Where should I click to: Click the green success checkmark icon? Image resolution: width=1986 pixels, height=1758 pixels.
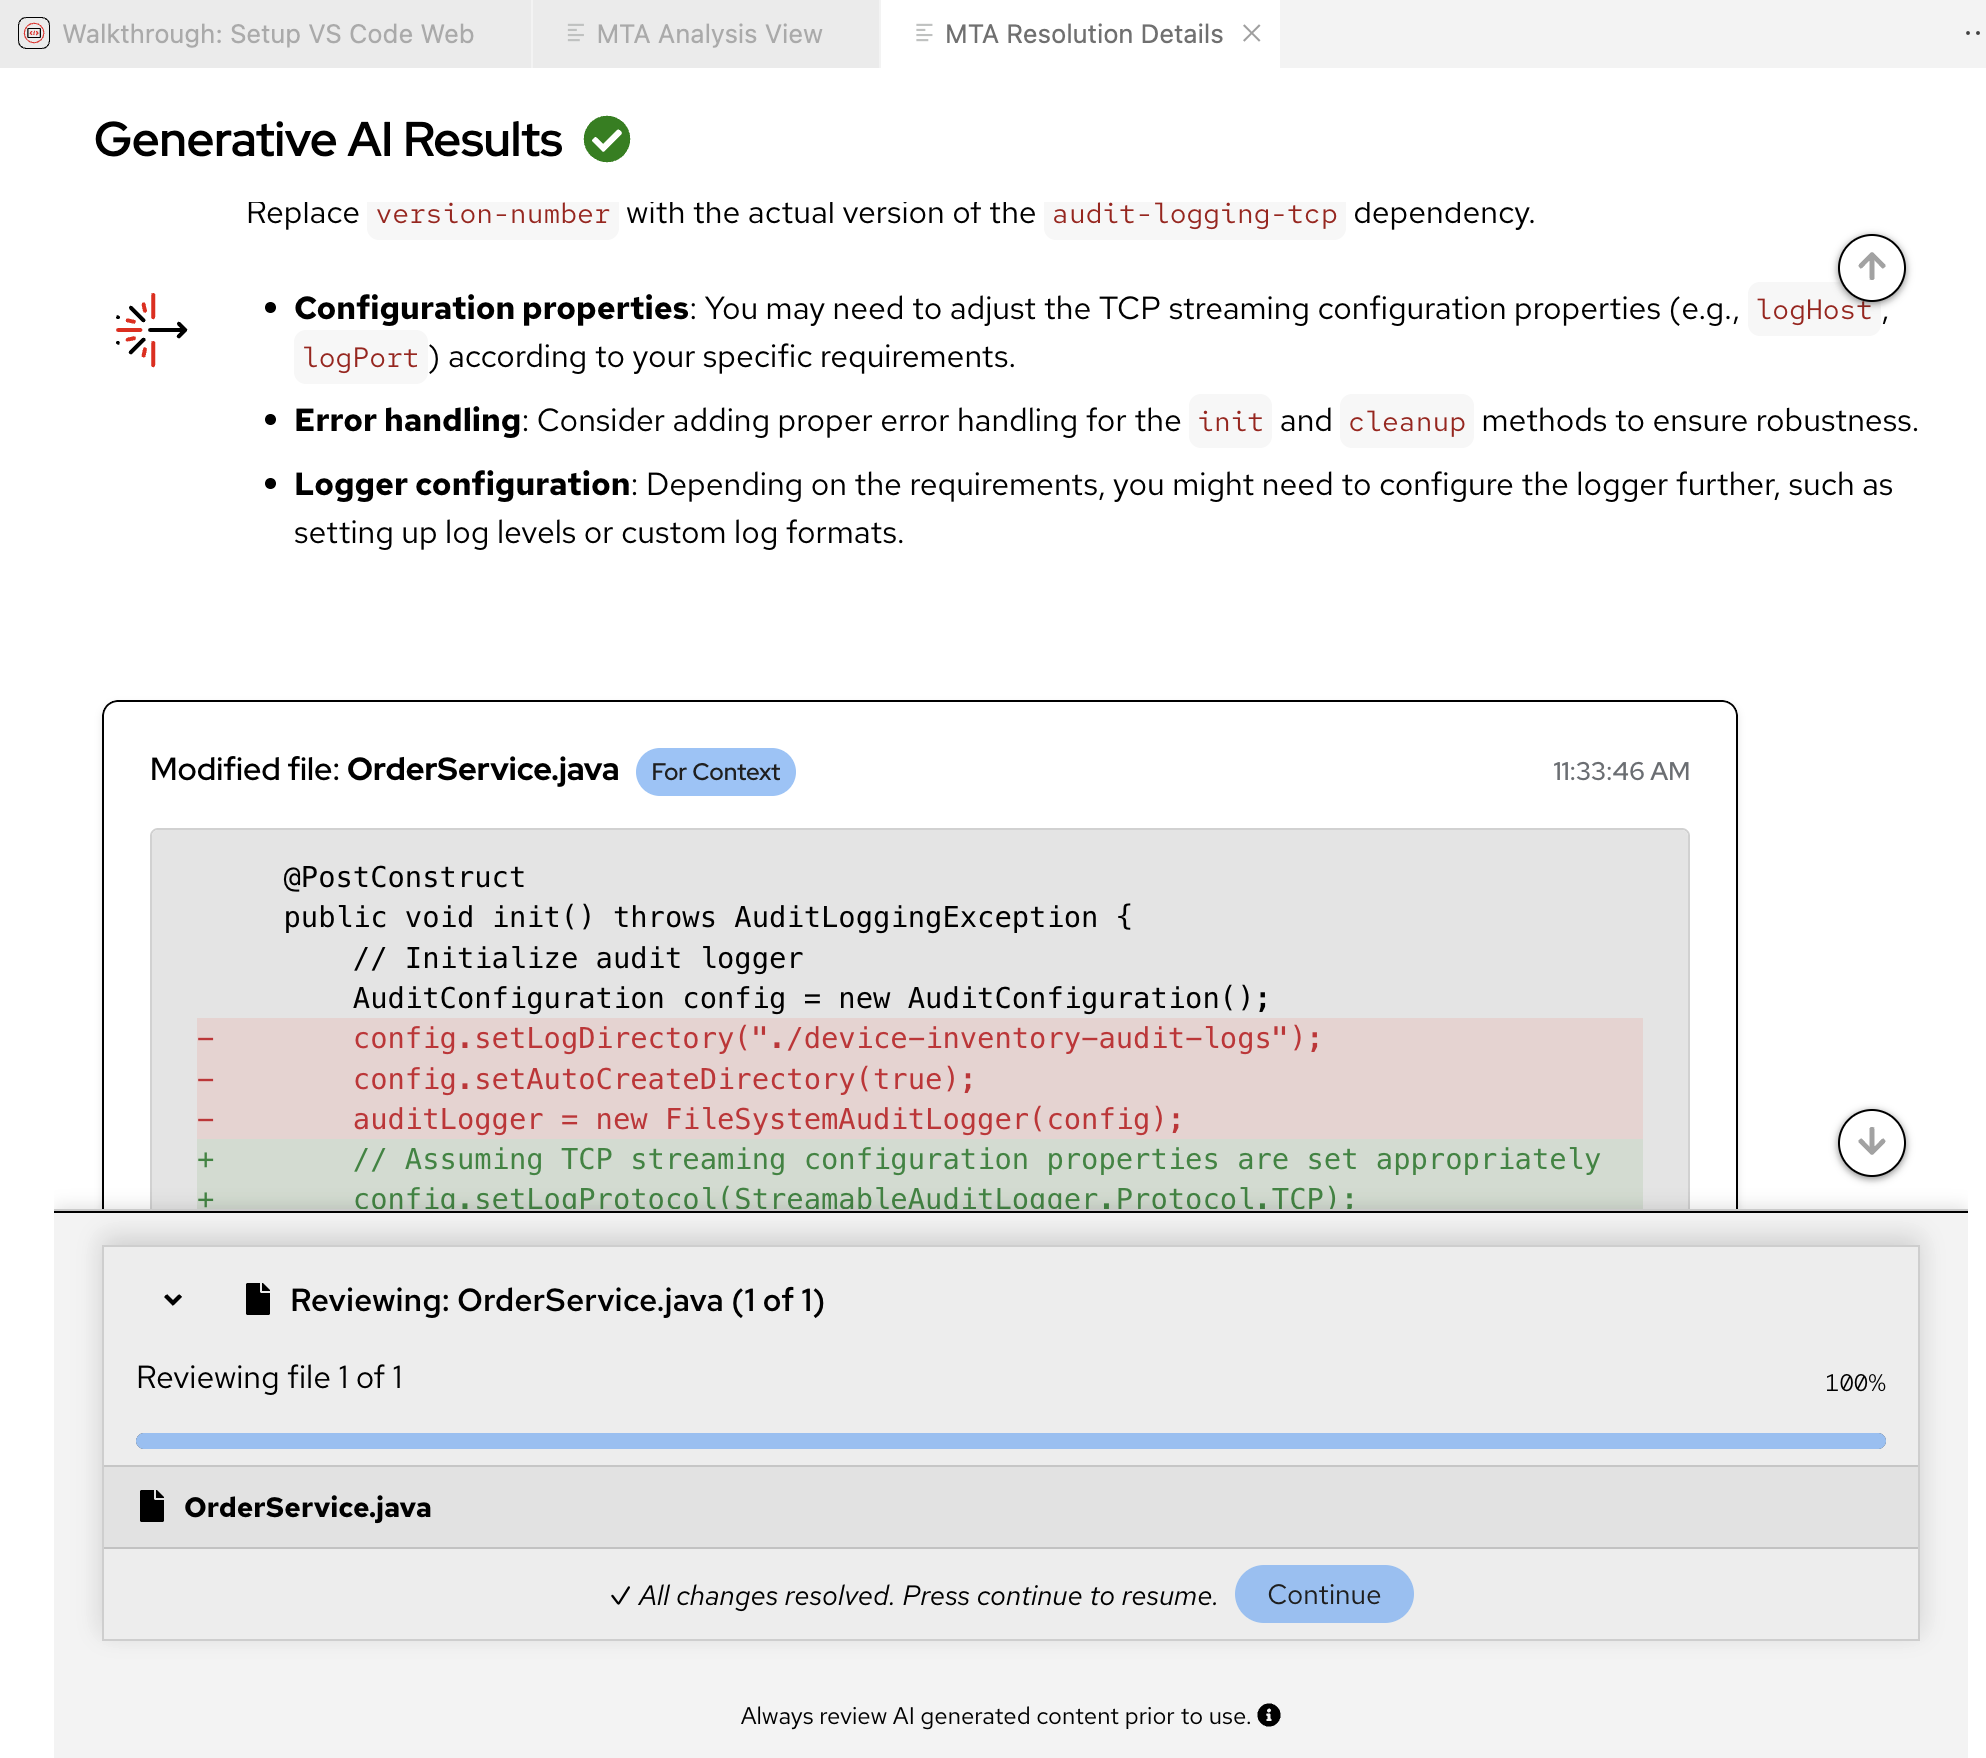pyautogui.click(x=607, y=139)
